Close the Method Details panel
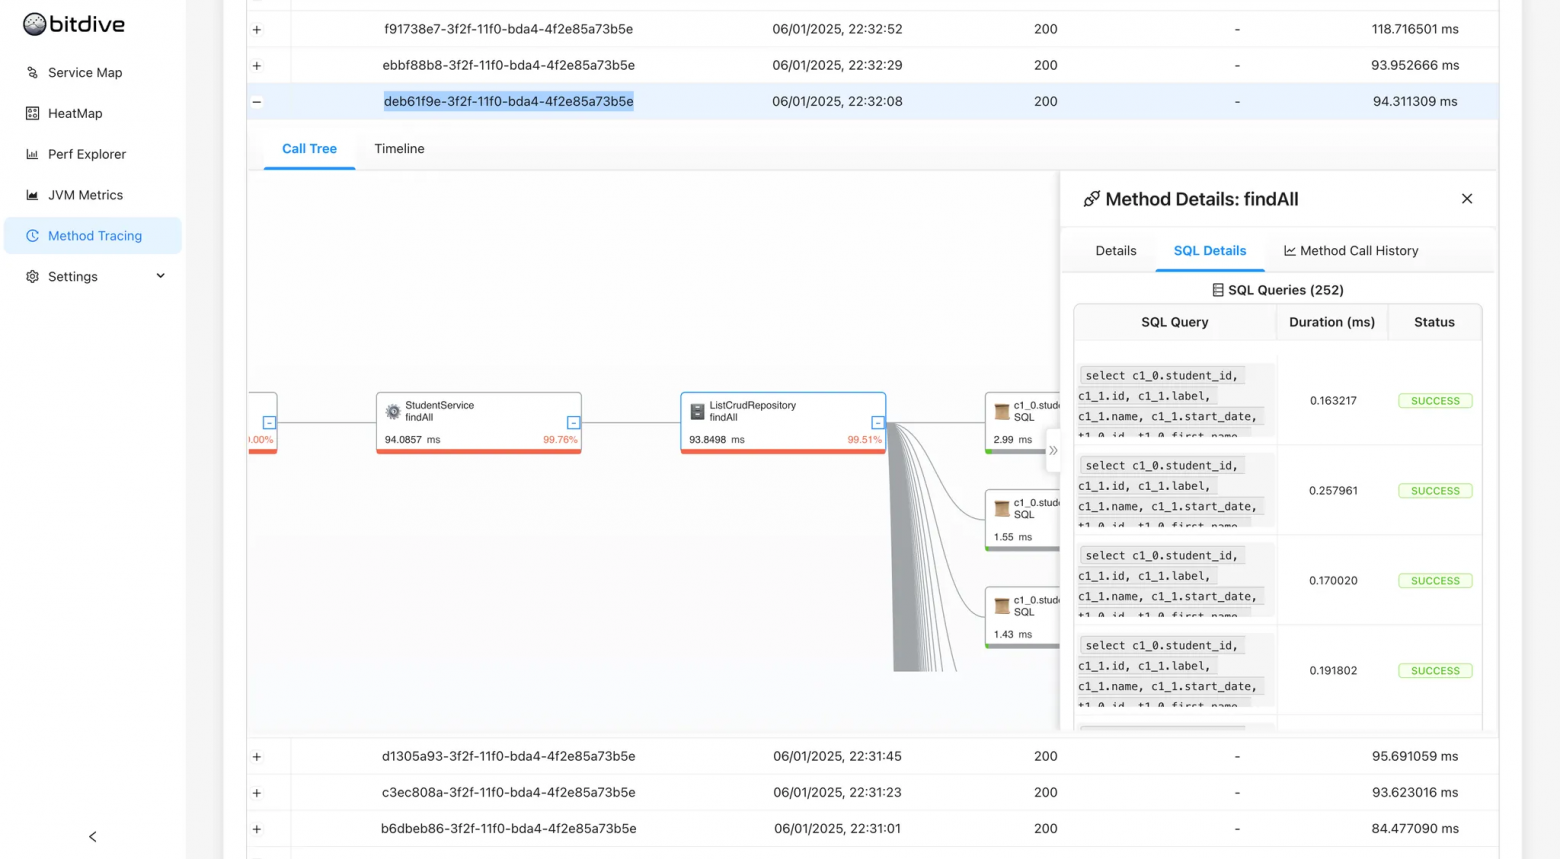 pos(1466,199)
